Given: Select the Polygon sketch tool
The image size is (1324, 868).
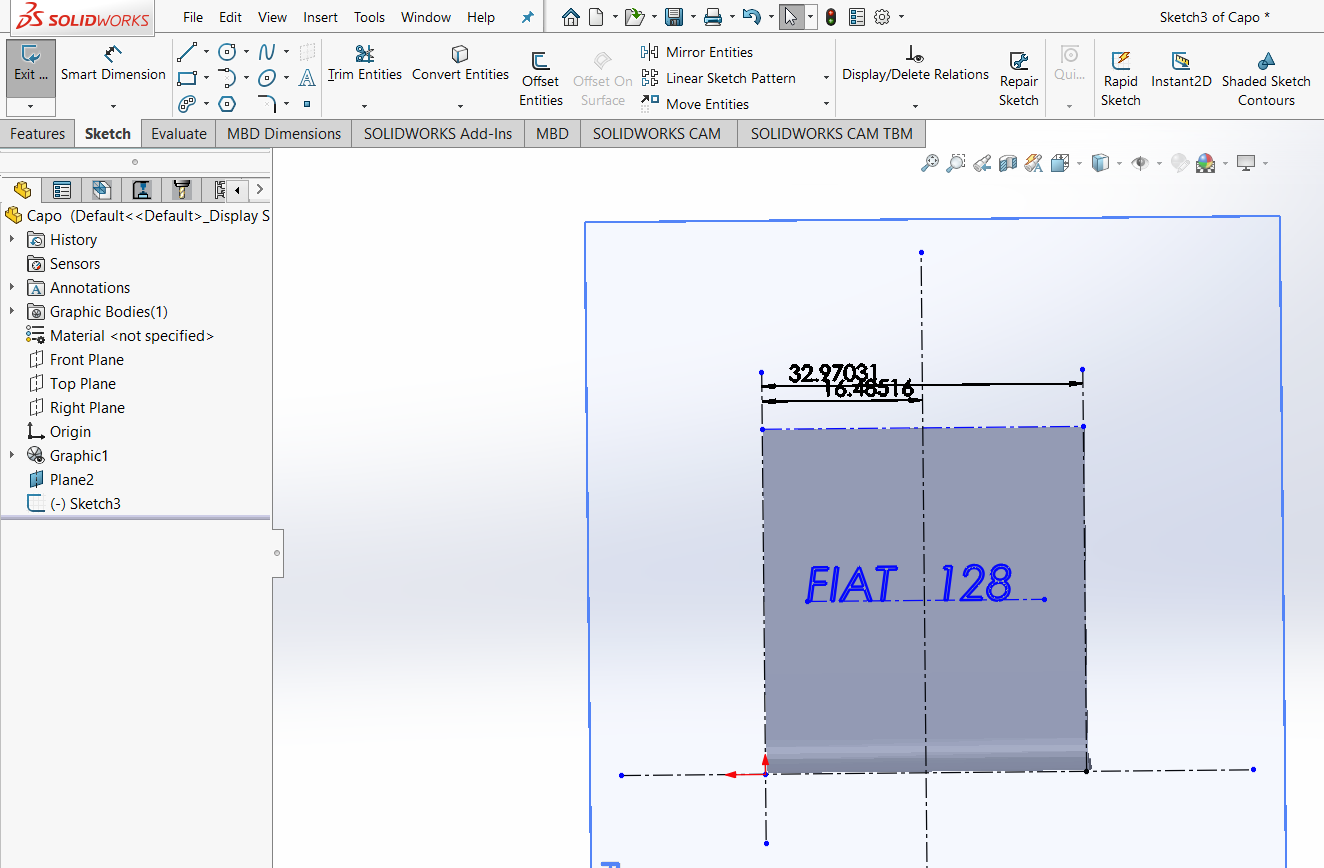Looking at the screenshot, I should click(x=227, y=104).
